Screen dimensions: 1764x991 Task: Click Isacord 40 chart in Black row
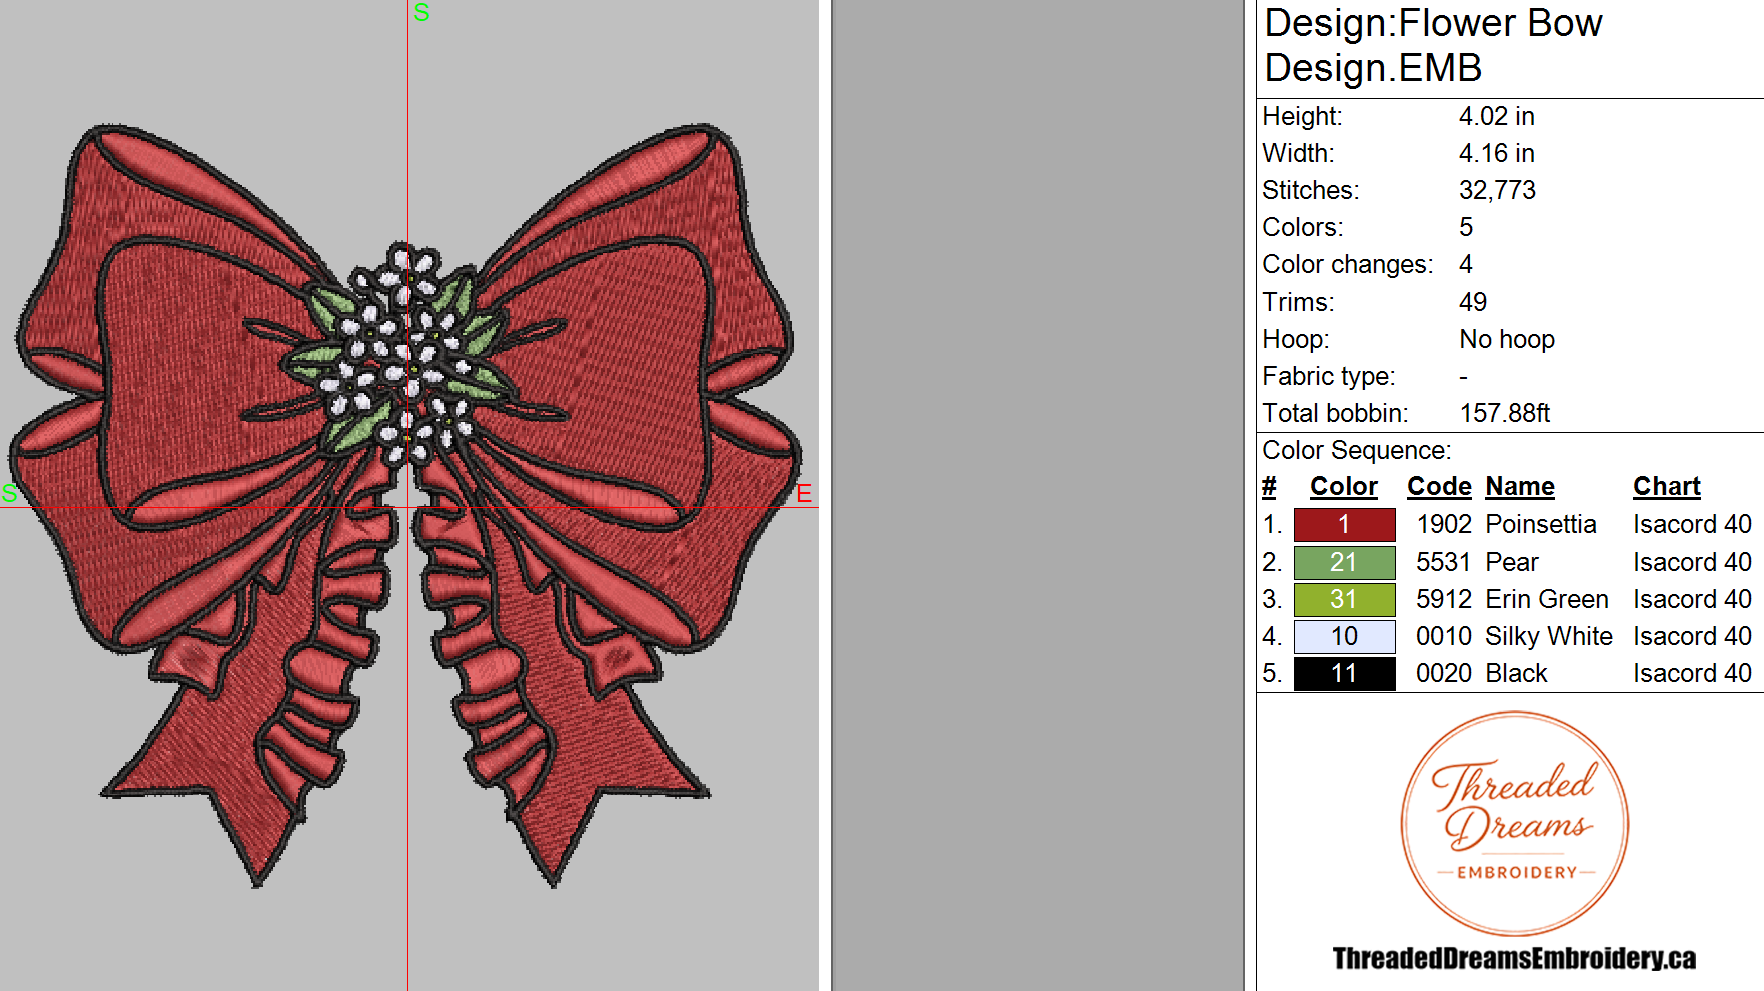pyautogui.click(x=1692, y=673)
